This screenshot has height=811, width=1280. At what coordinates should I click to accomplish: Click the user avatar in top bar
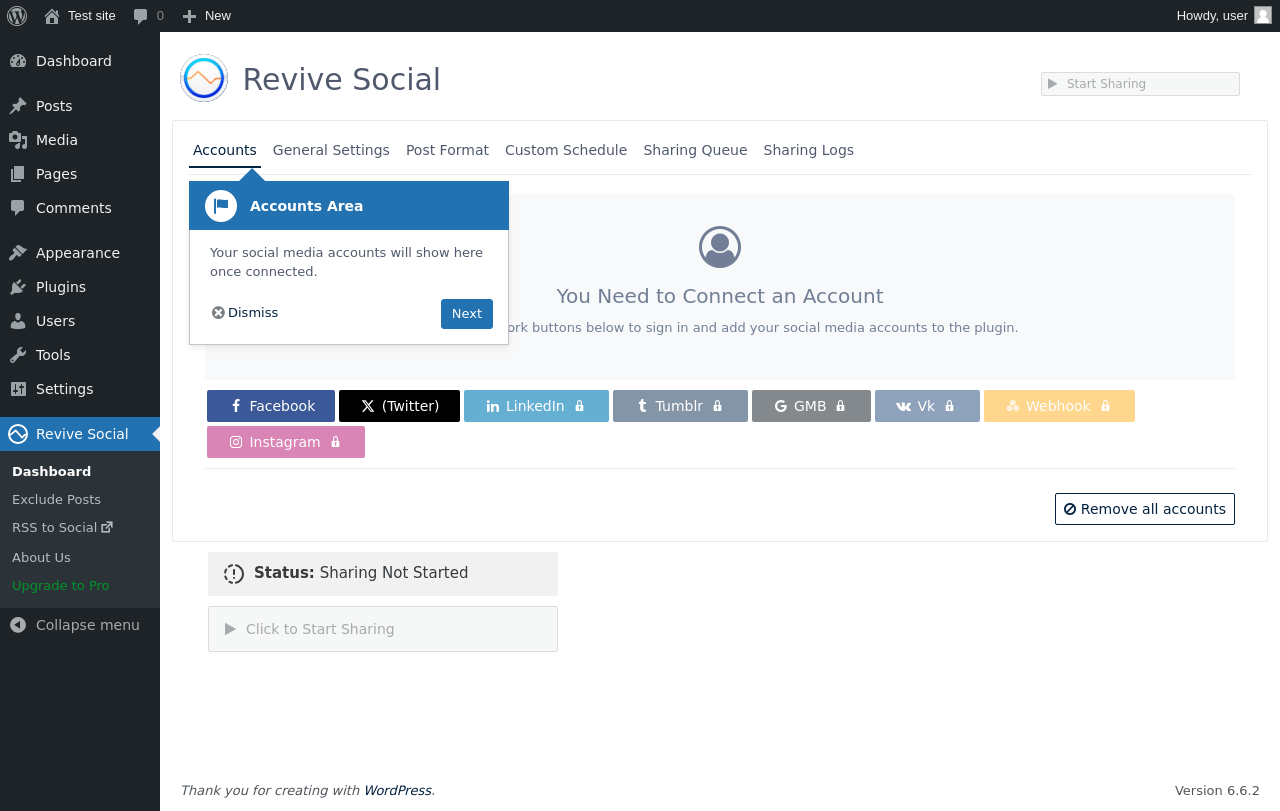[1263, 15]
